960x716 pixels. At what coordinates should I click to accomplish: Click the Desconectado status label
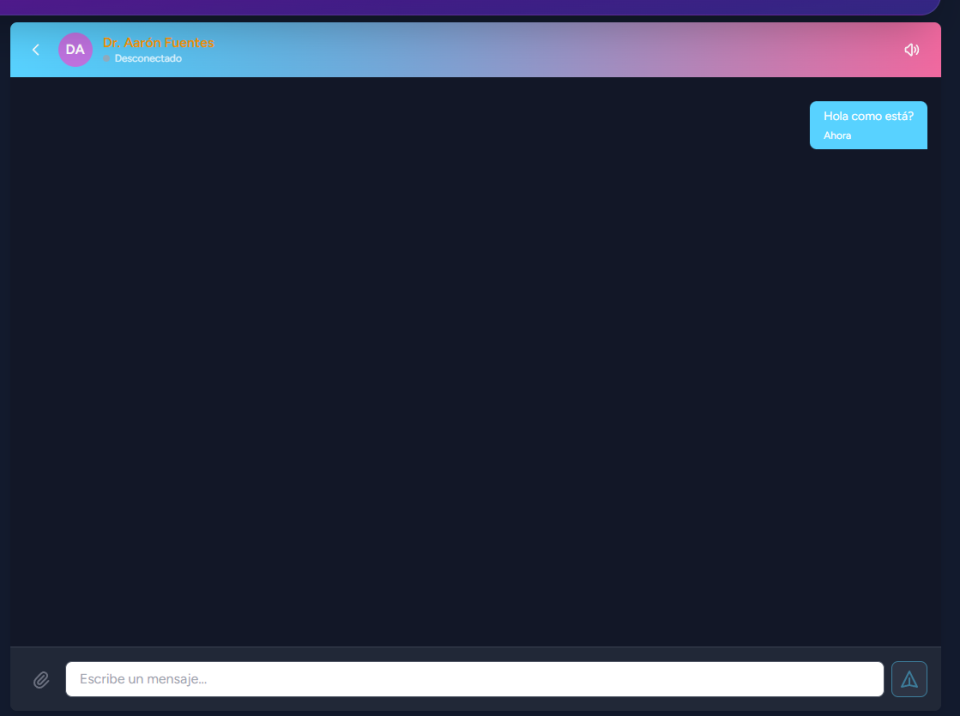click(148, 59)
